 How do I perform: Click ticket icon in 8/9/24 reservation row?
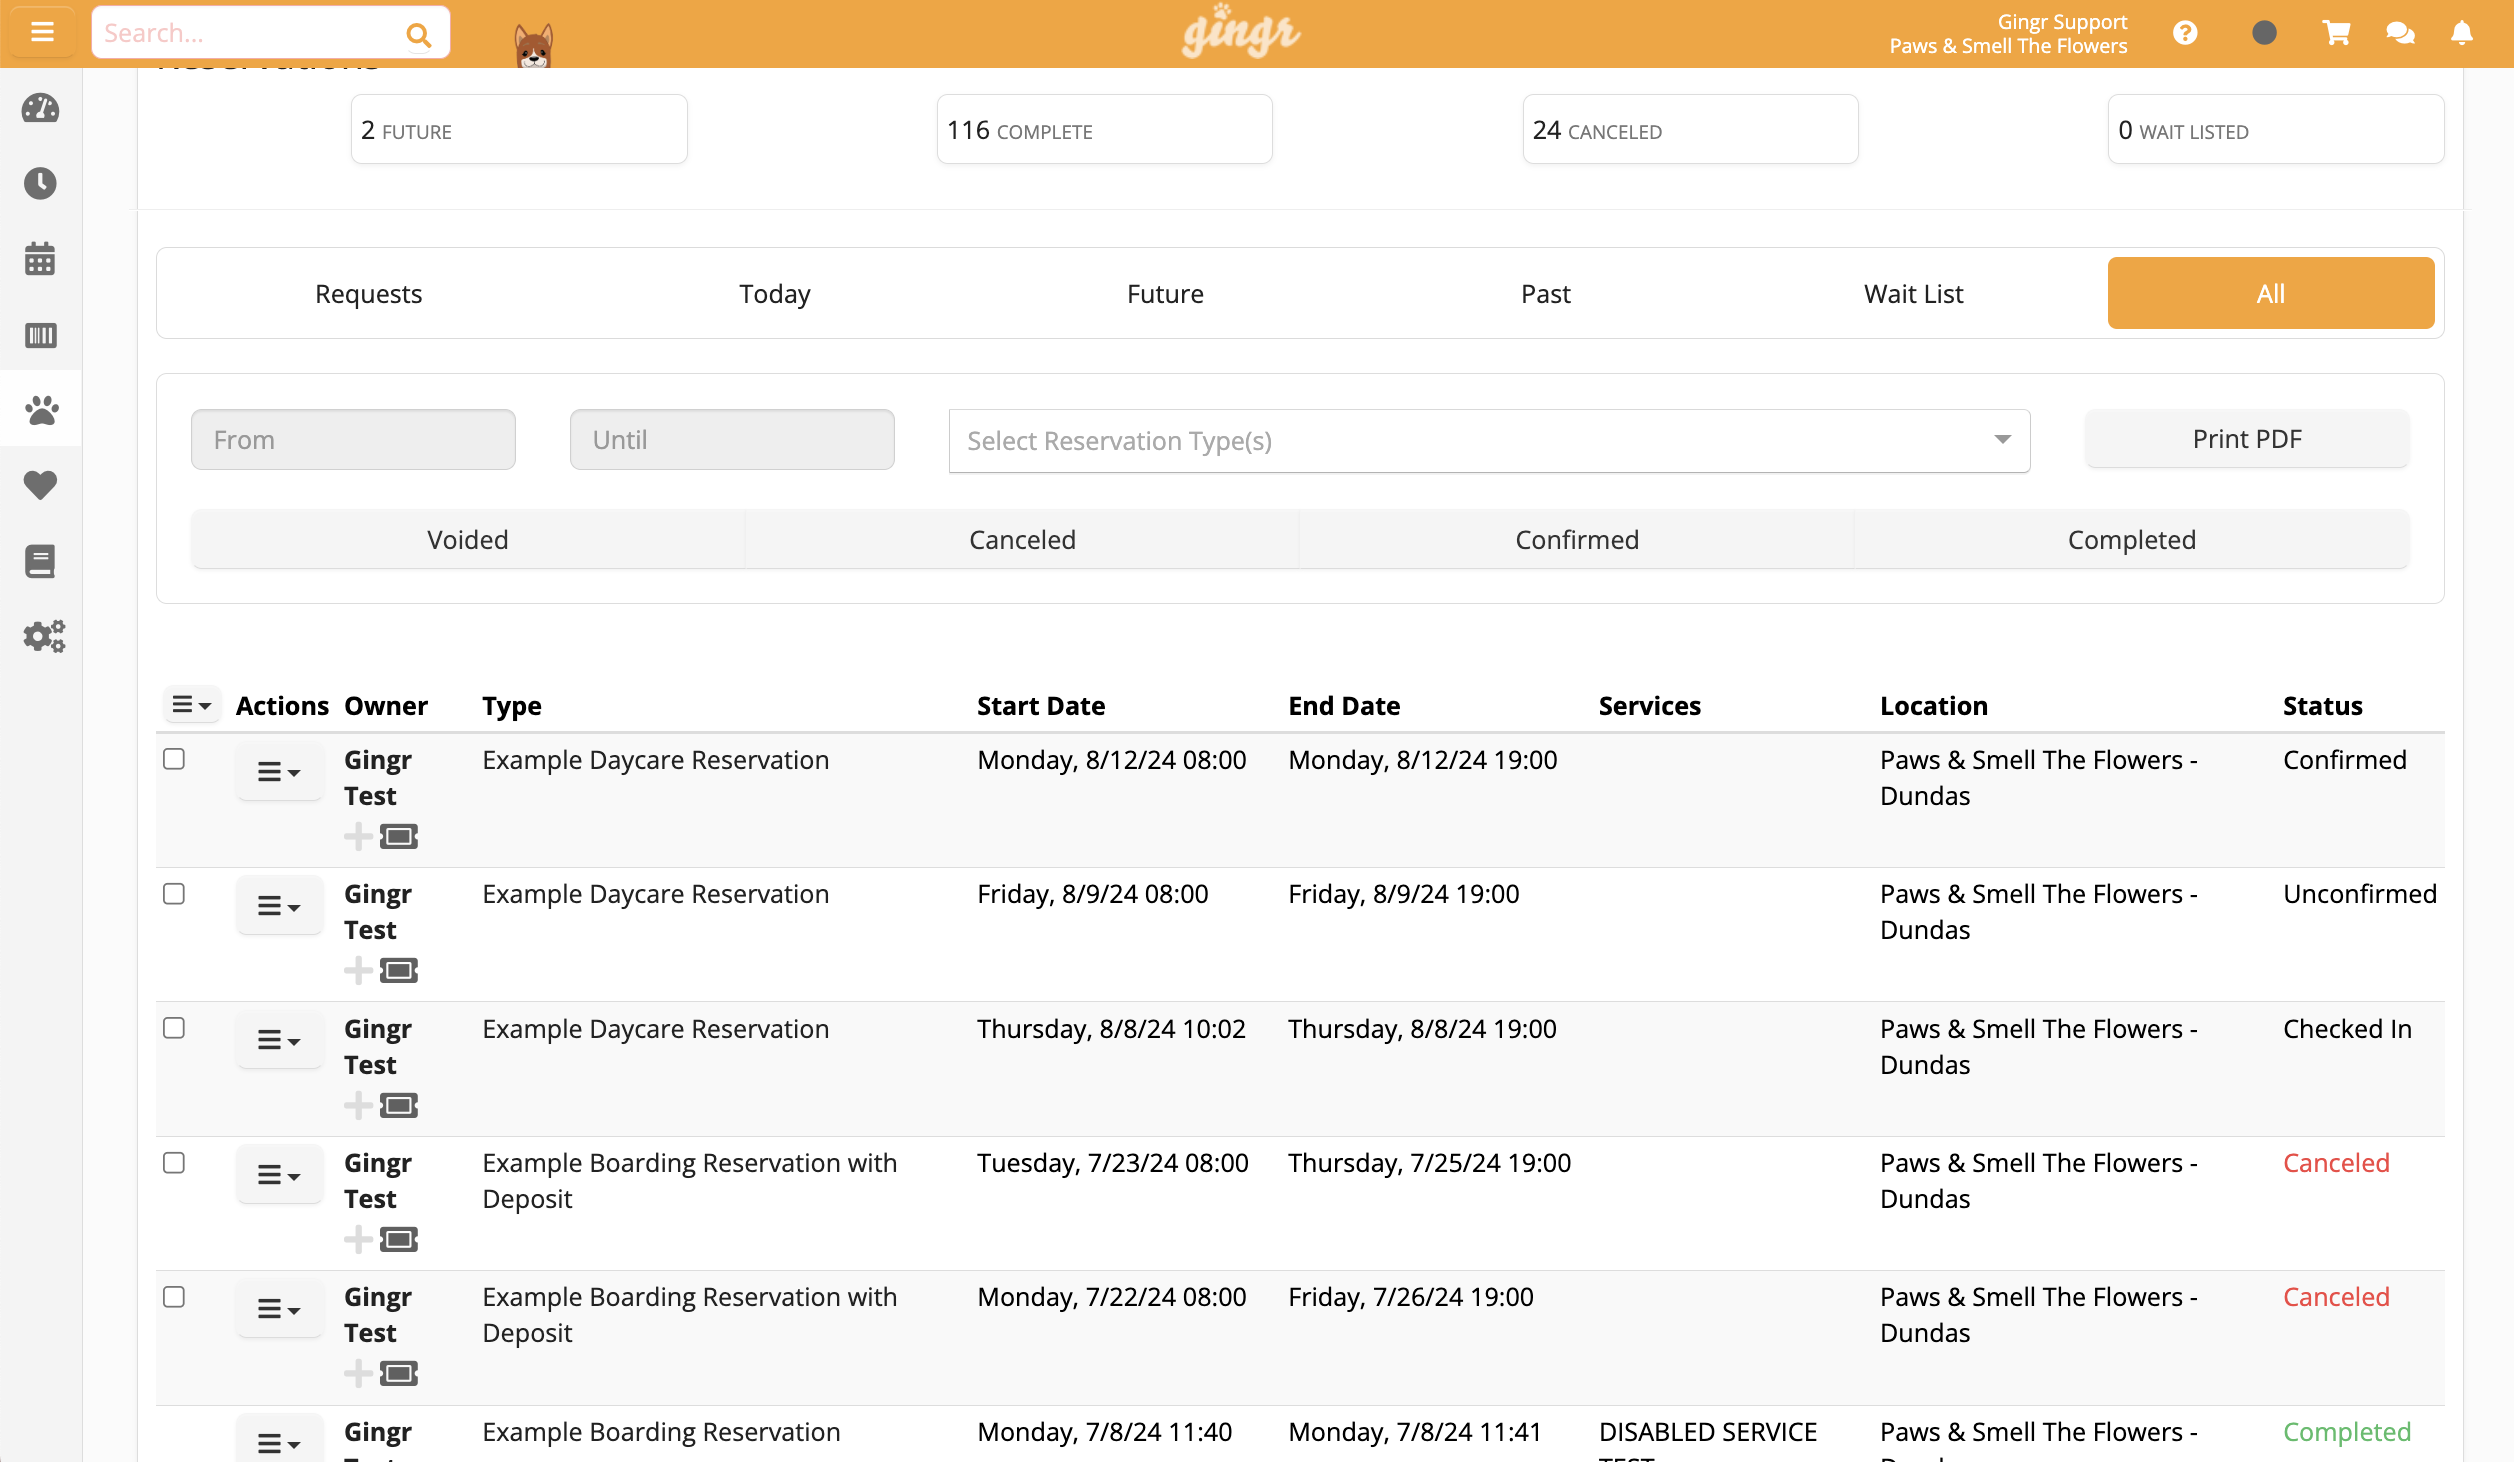pyautogui.click(x=398, y=970)
